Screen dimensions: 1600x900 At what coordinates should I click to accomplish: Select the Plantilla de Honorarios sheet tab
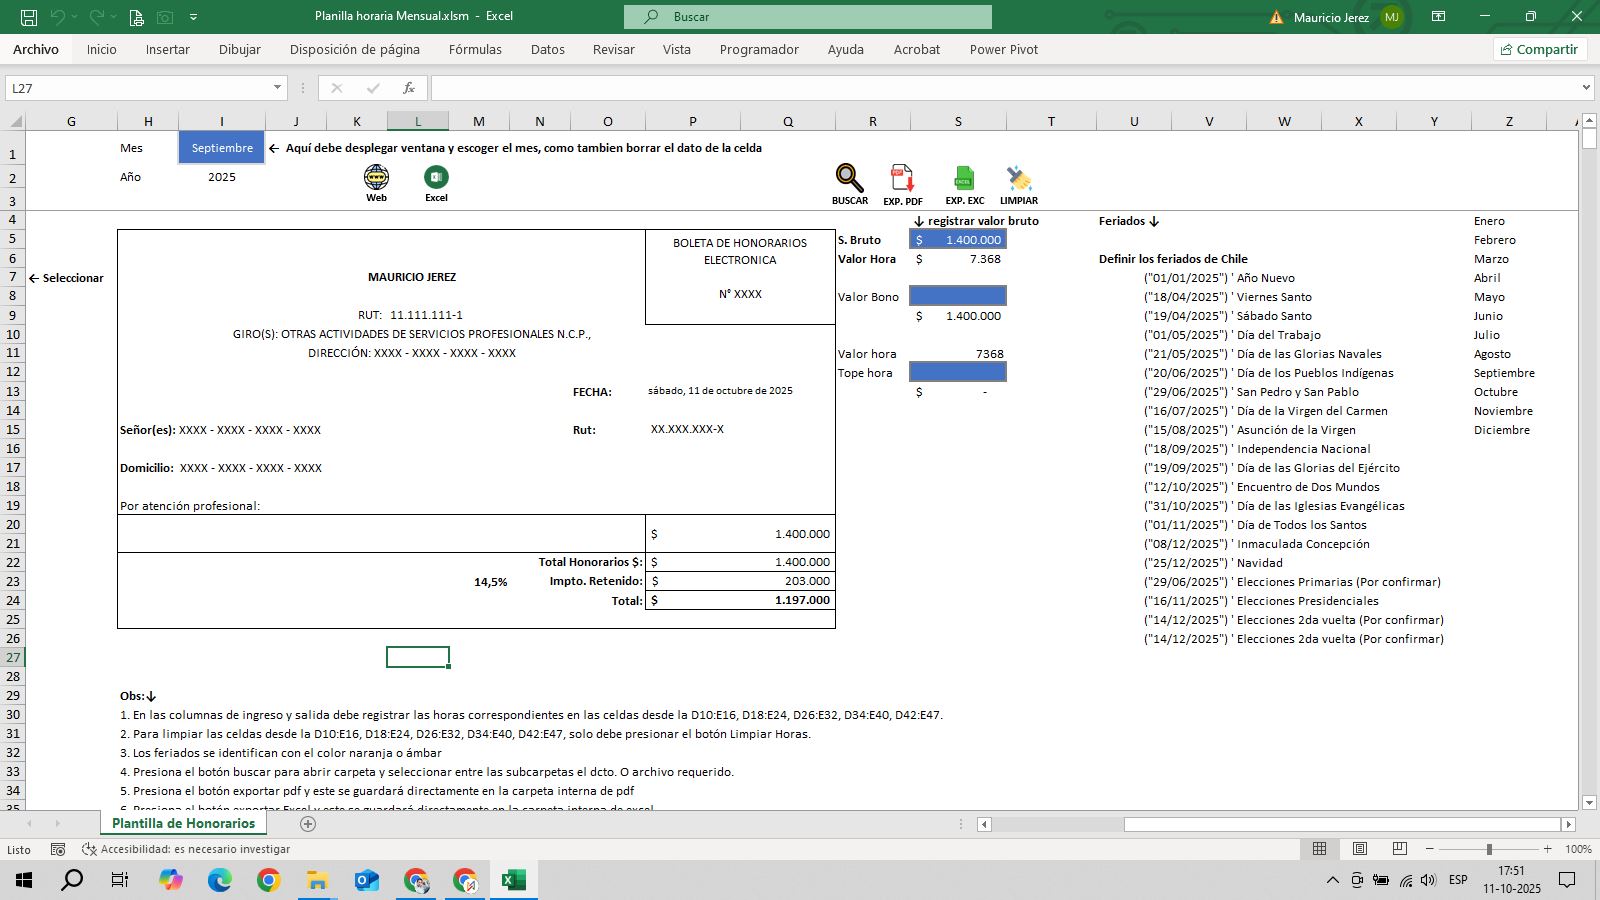coord(184,823)
